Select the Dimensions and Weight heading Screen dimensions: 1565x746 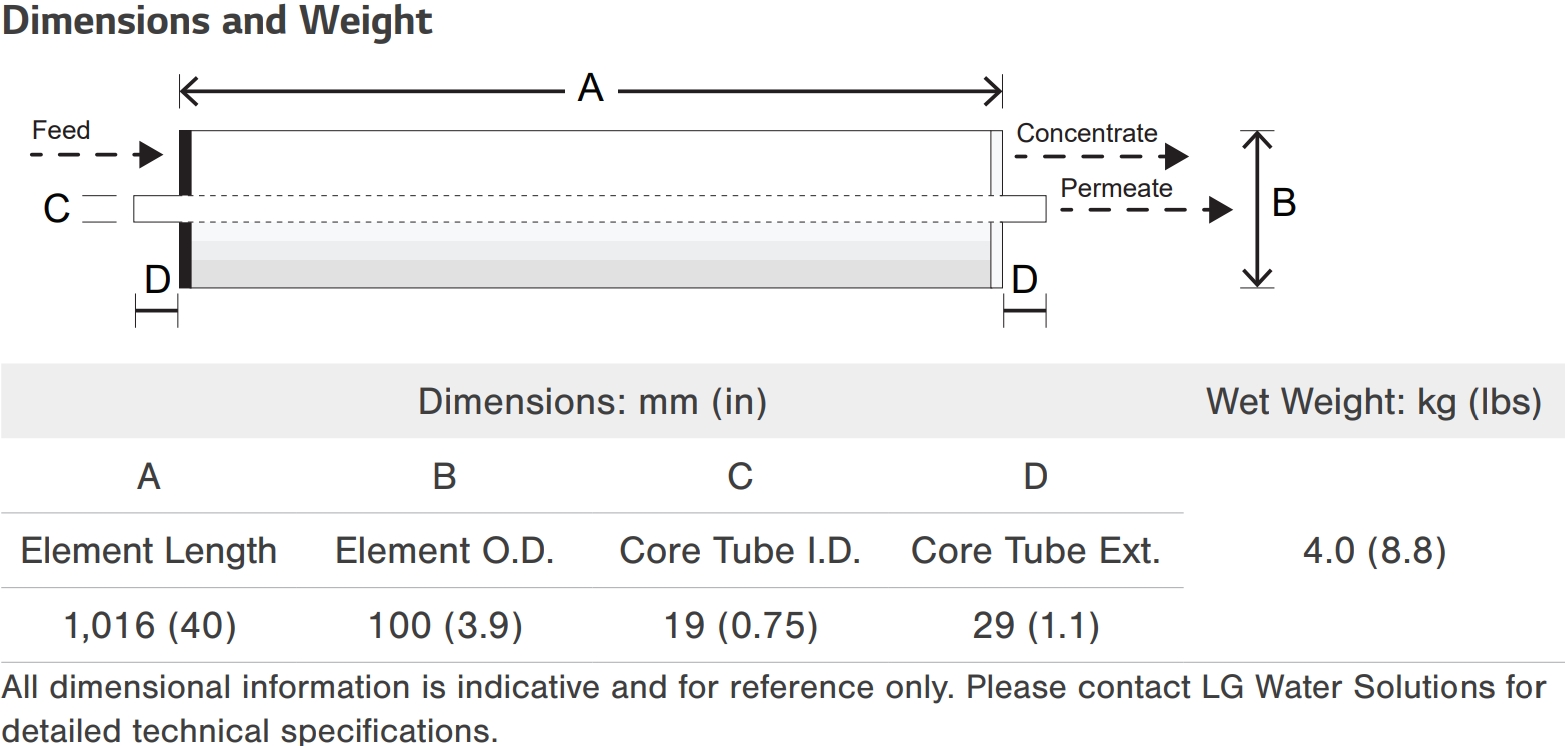point(217,20)
